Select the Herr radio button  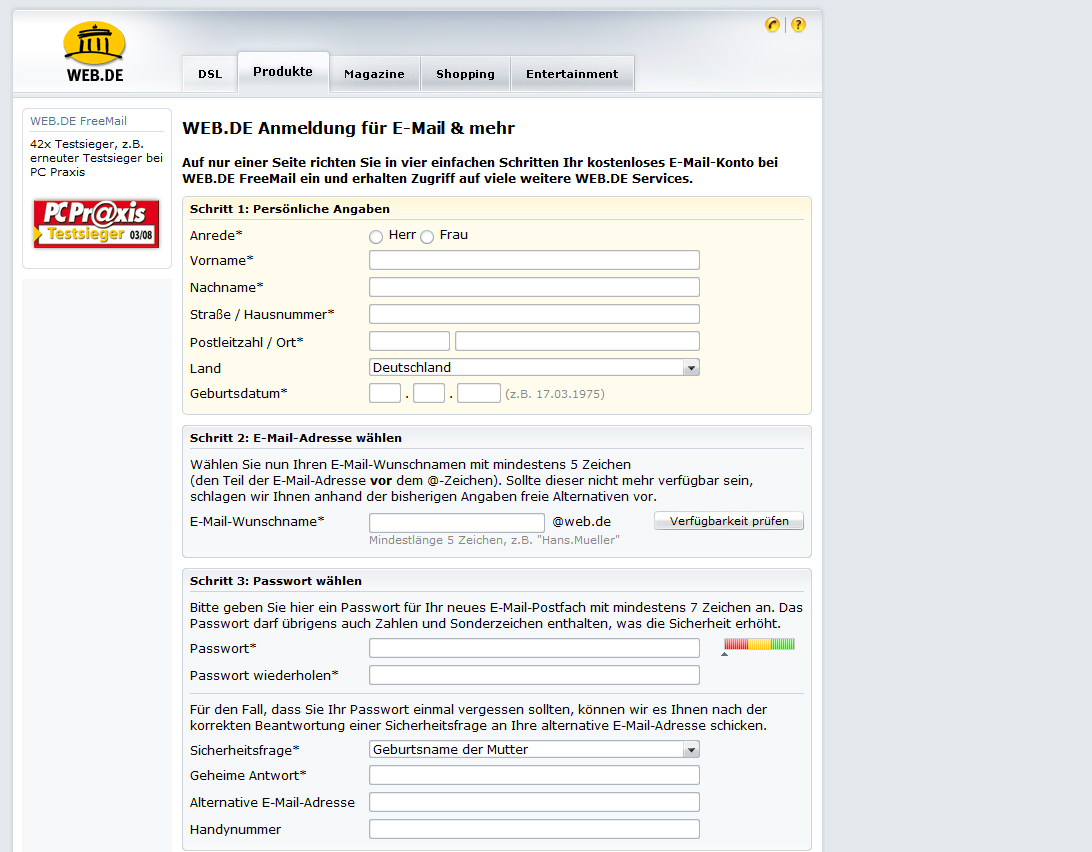[x=376, y=237]
